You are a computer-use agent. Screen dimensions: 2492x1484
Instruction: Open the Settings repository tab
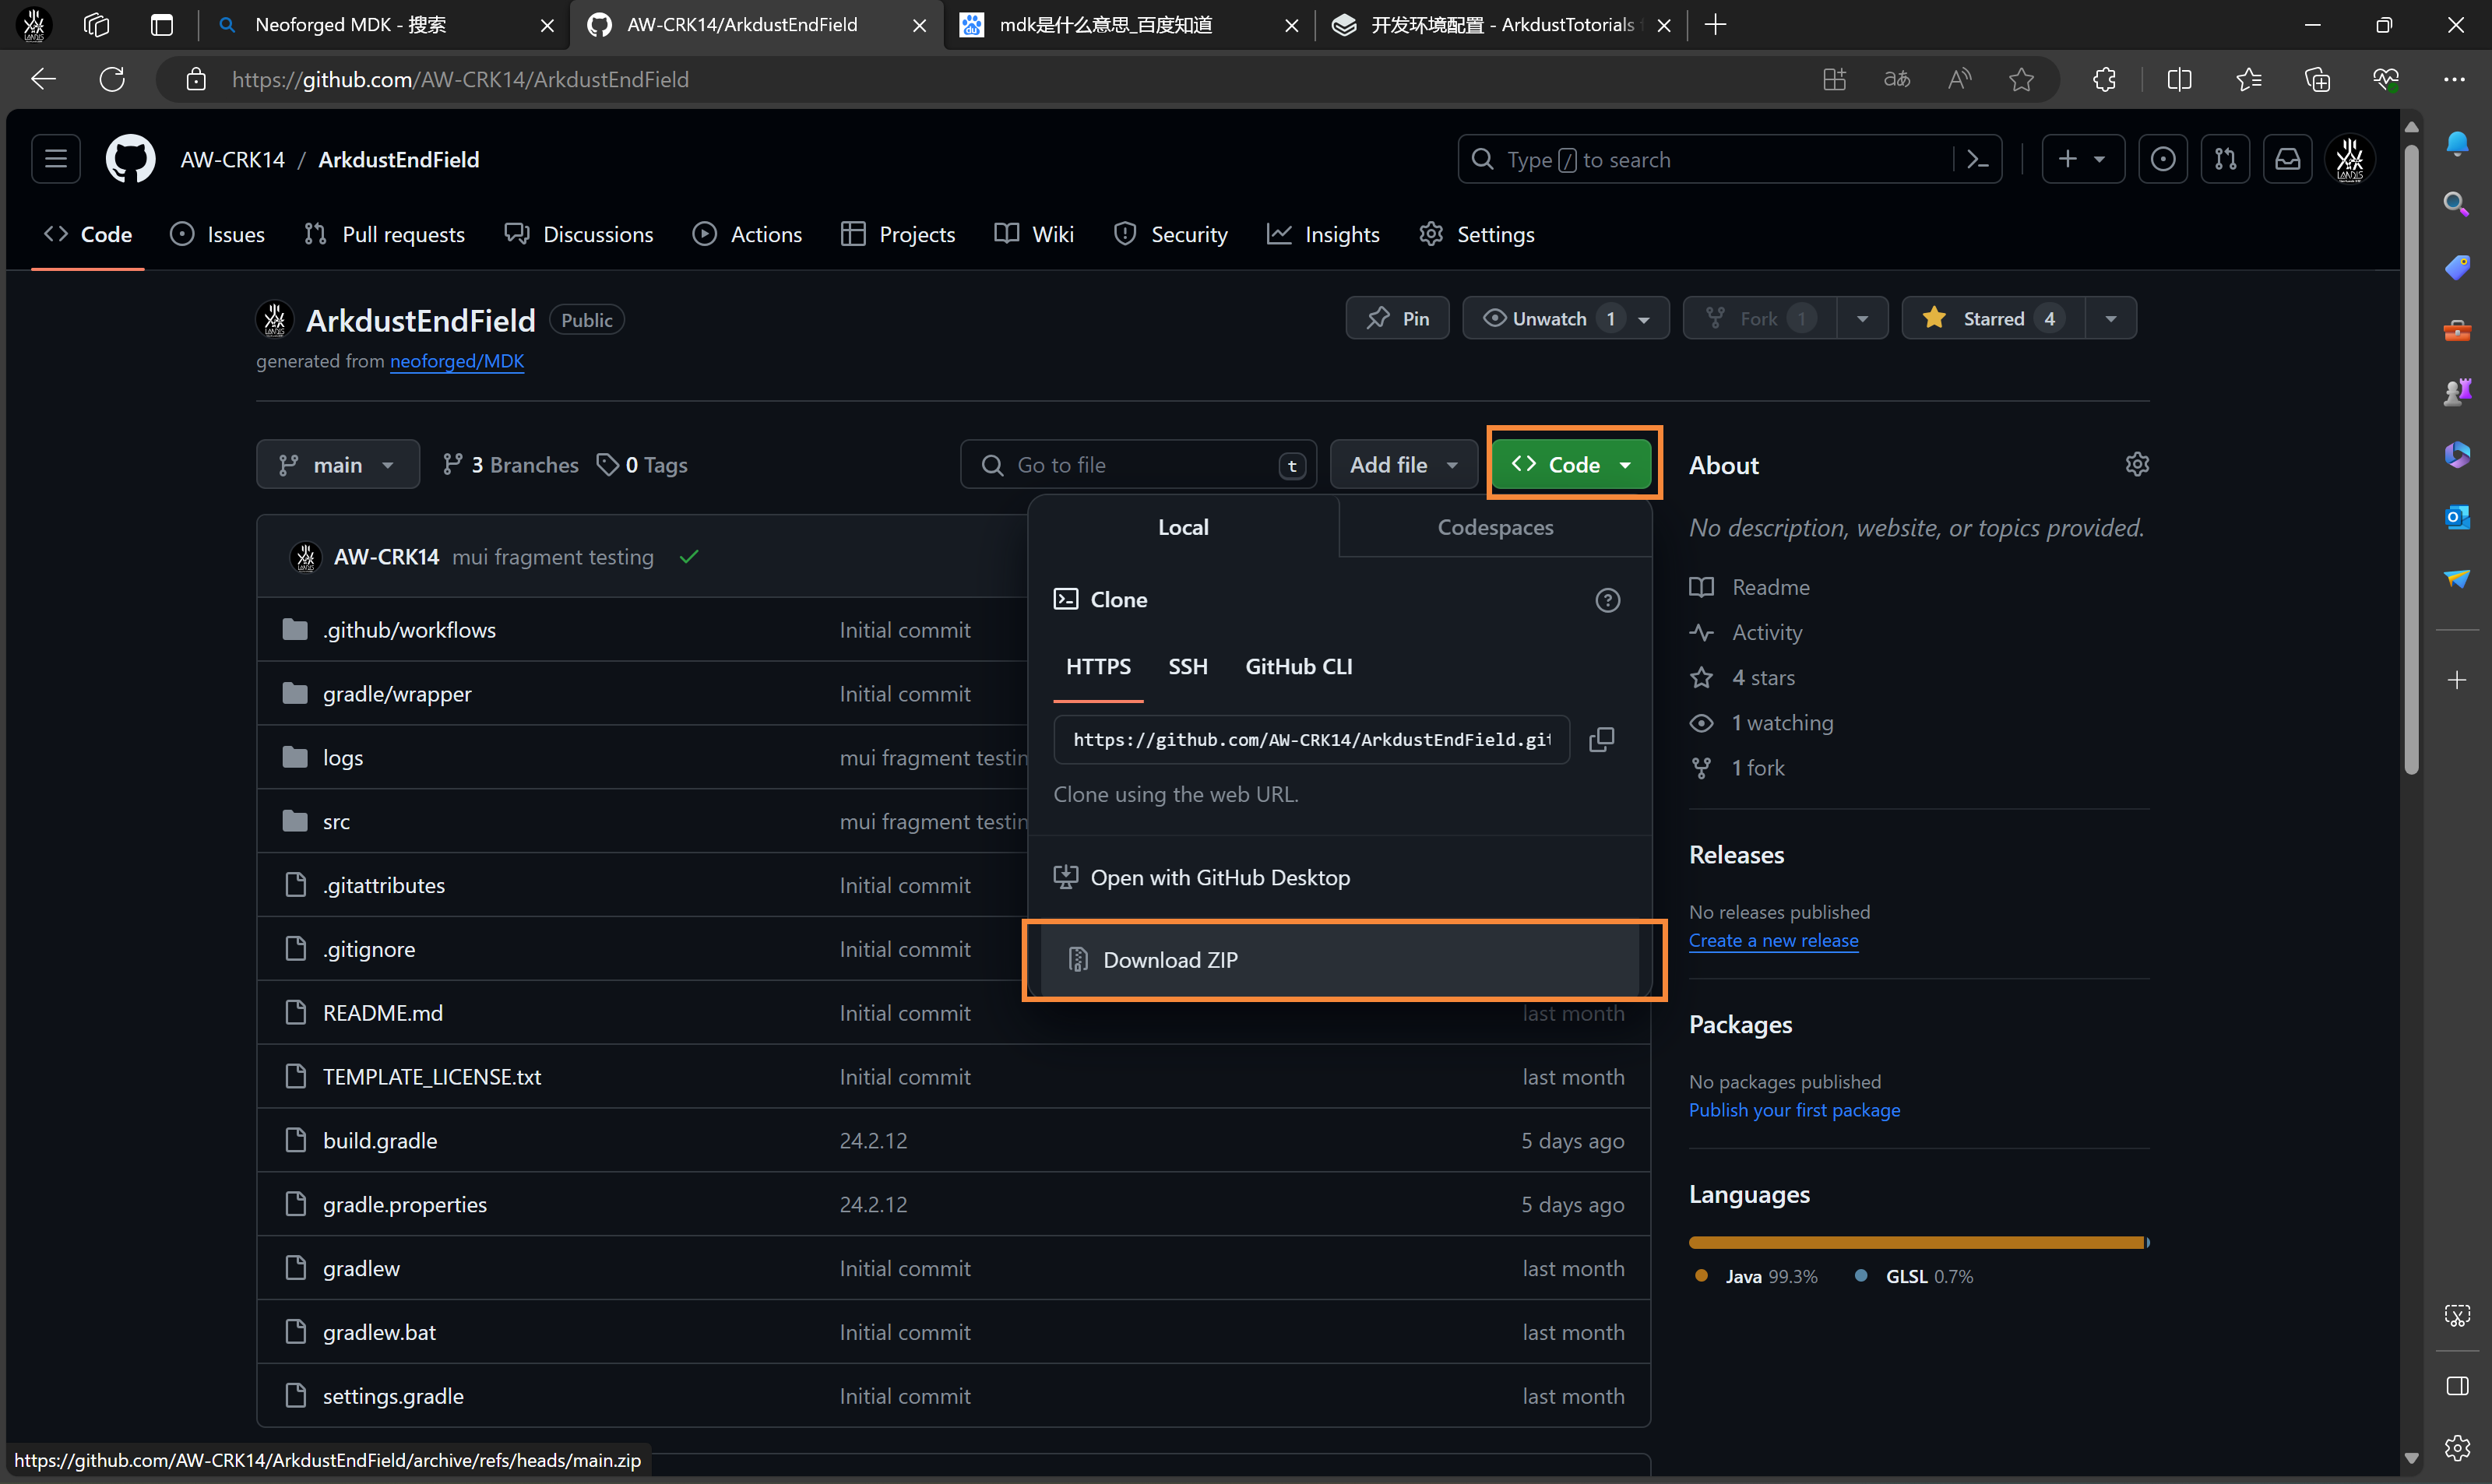[x=1477, y=234]
